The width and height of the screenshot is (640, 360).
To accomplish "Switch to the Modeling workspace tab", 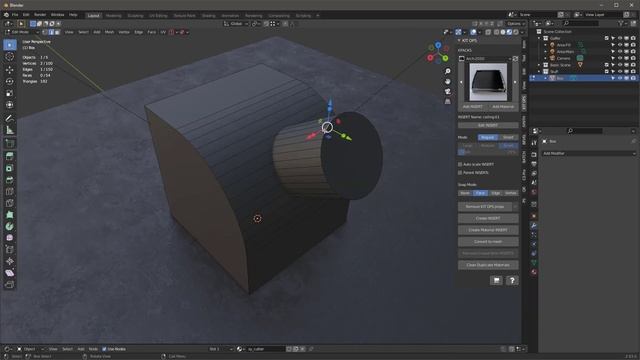I will click(113, 16).
